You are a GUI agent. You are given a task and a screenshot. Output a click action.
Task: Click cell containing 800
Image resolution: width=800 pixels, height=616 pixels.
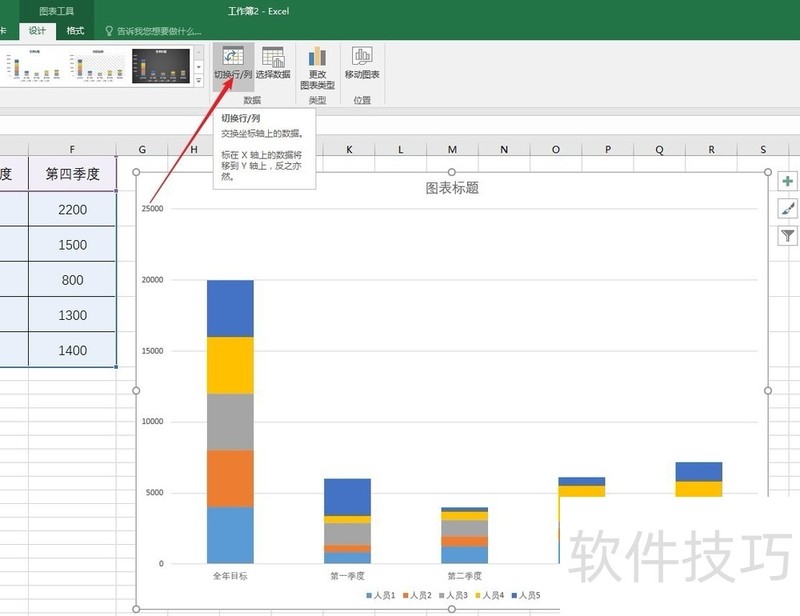72,280
